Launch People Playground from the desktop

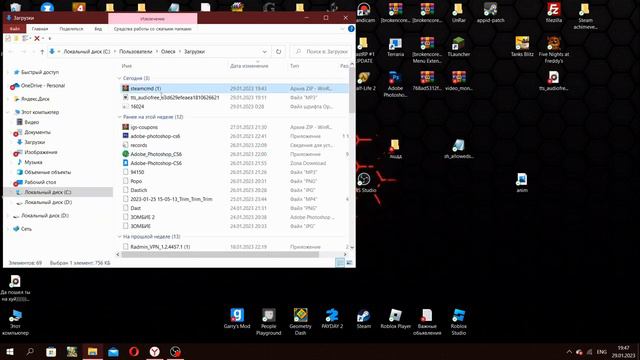point(268,322)
